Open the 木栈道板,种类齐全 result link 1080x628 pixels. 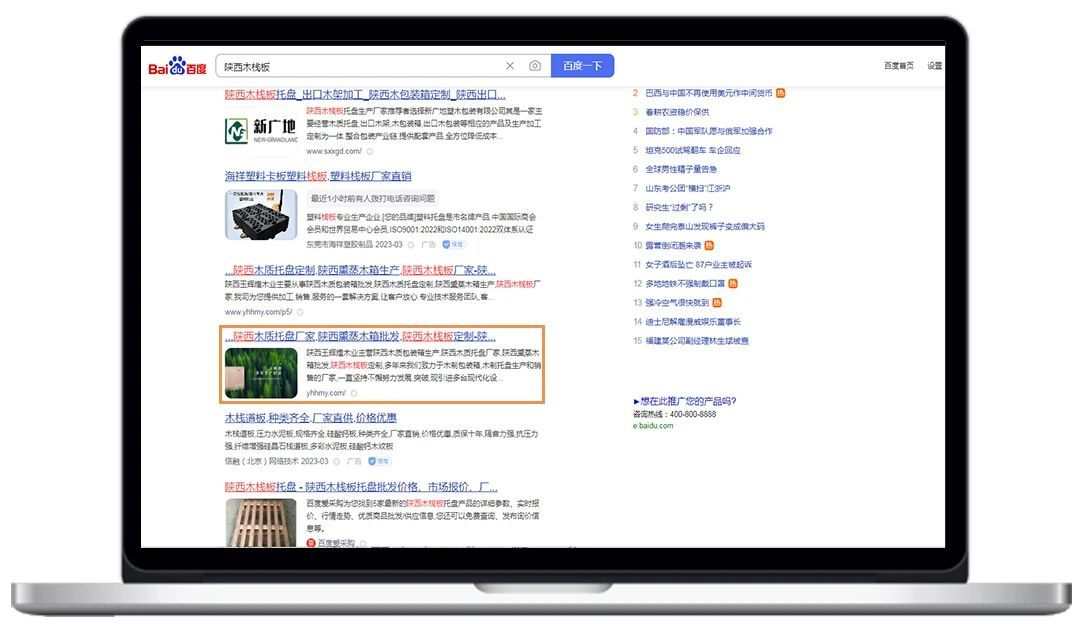click(310, 418)
